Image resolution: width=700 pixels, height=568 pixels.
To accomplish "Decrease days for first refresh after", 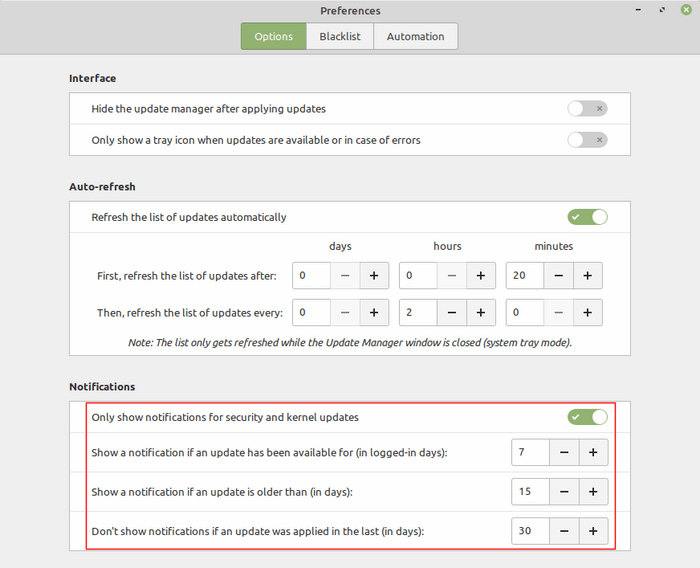I will click(x=345, y=276).
